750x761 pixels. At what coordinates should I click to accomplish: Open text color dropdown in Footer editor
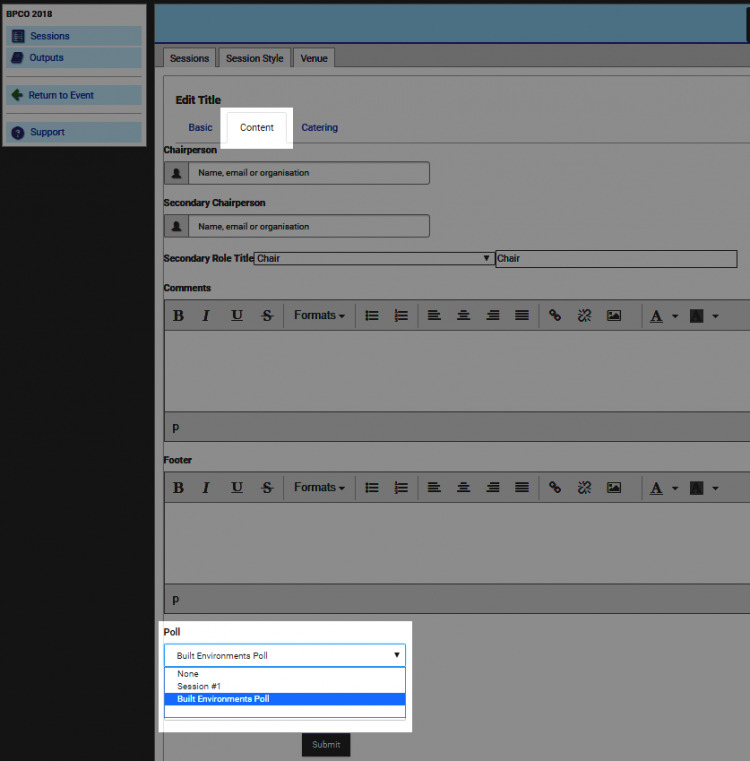tap(675, 488)
